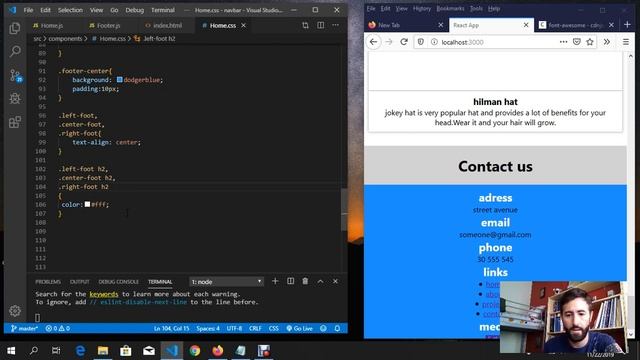Open the Search view in activity bar

coord(15,51)
